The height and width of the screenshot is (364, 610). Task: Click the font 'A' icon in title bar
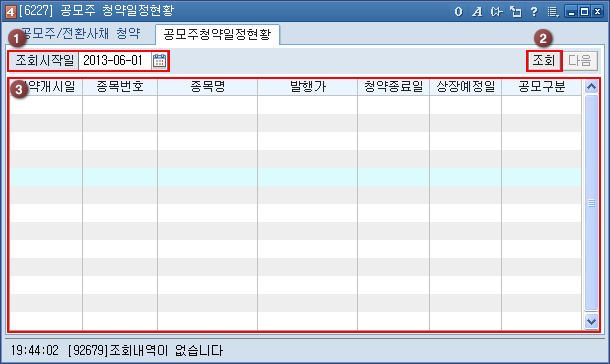pos(477,12)
